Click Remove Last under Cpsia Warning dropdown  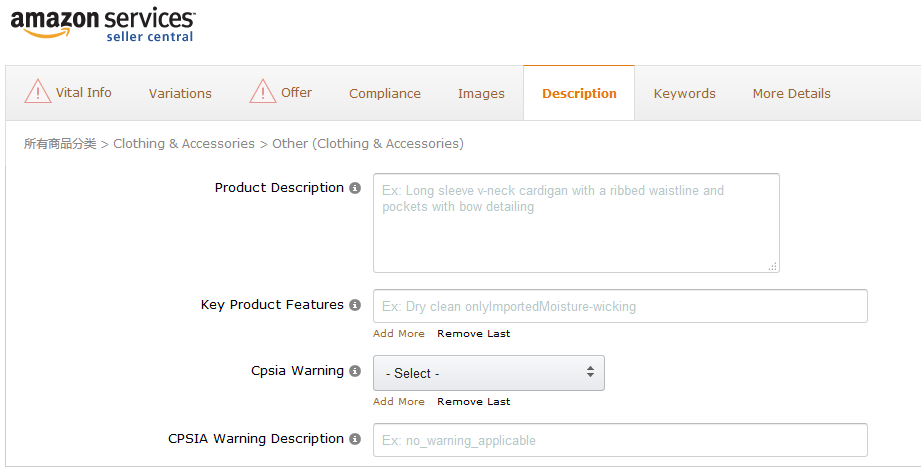tap(473, 402)
